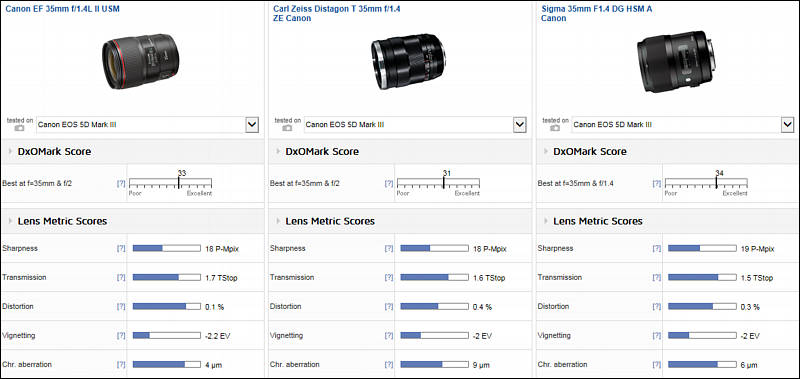Screen dimensions: 800x379
Task: Click the '-2.2 EV' vignetting value
Action: (x=217, y=336)
